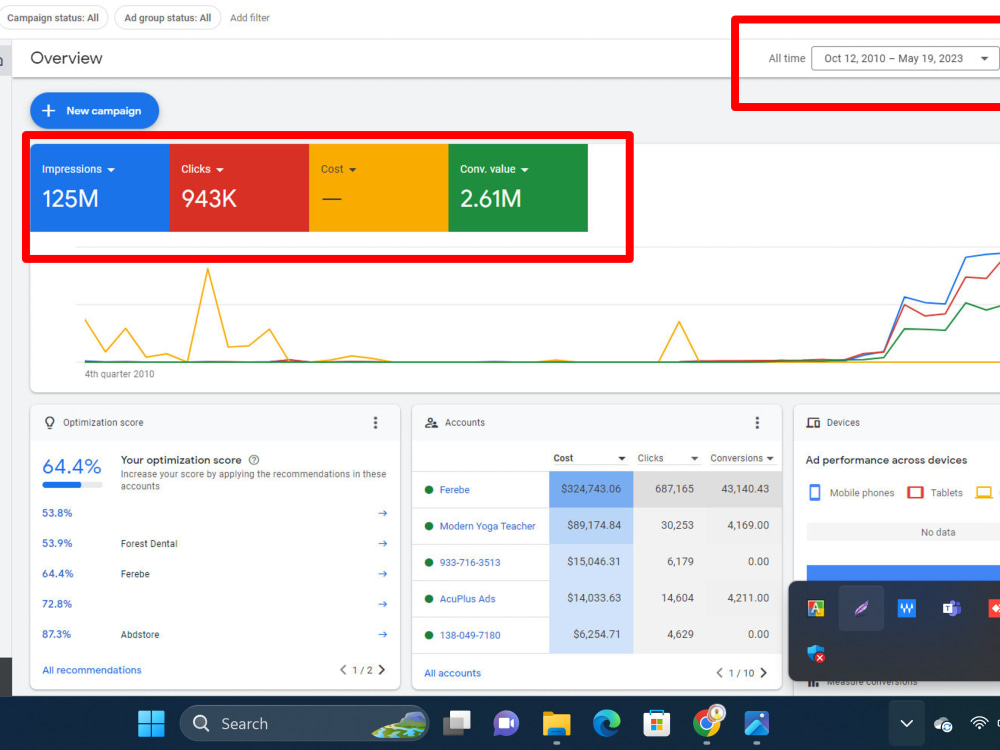1000x750 pixels.
Task: Open the AcuPlus Ads account link
Action: pyautogui.click(x=467, y=599)
